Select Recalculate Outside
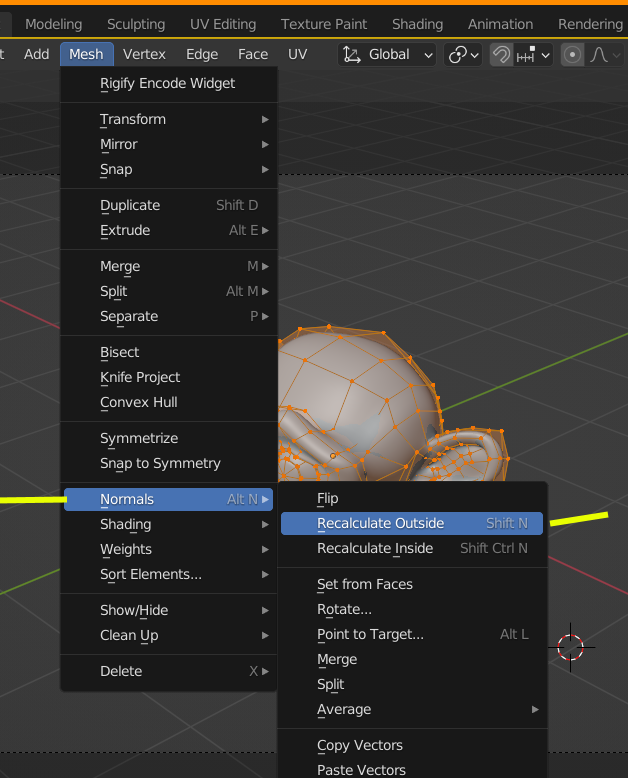 412,523
